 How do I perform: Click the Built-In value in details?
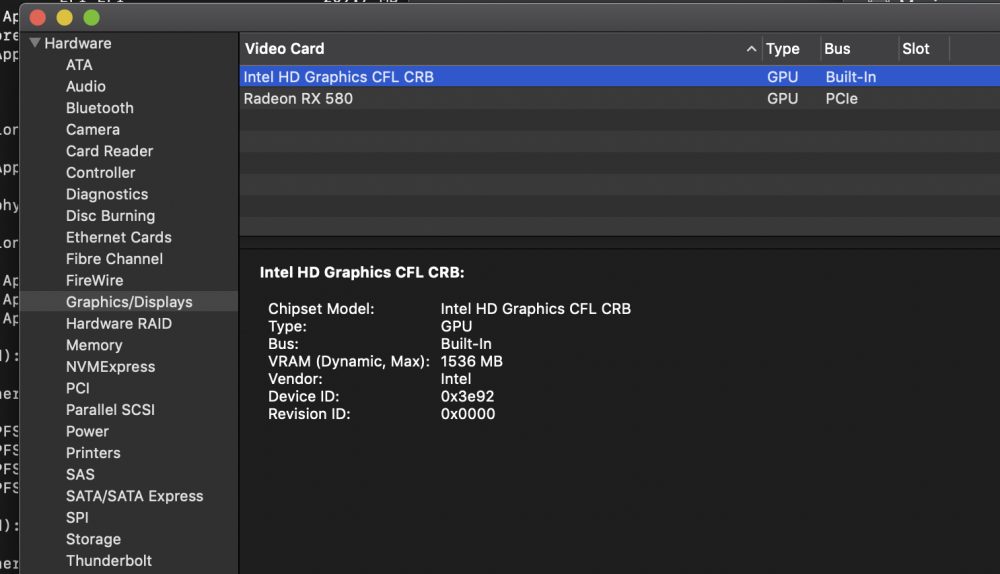pyautogui.click(x=466, y=344)
